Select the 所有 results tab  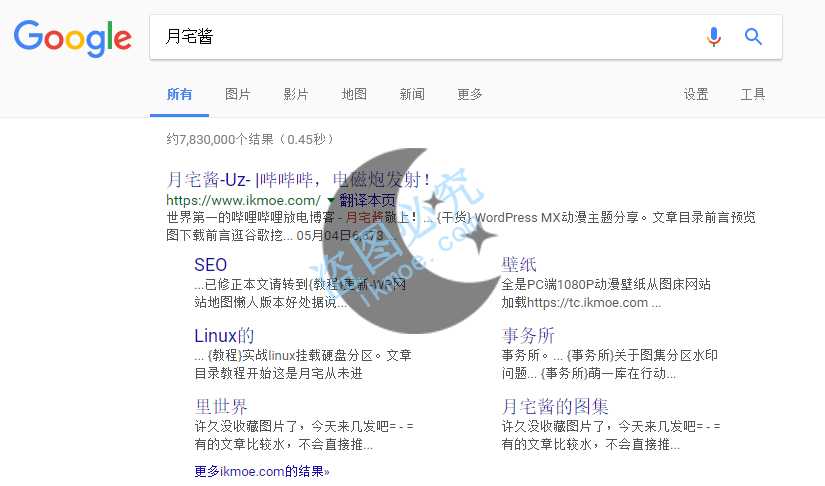tap(179, 94)
